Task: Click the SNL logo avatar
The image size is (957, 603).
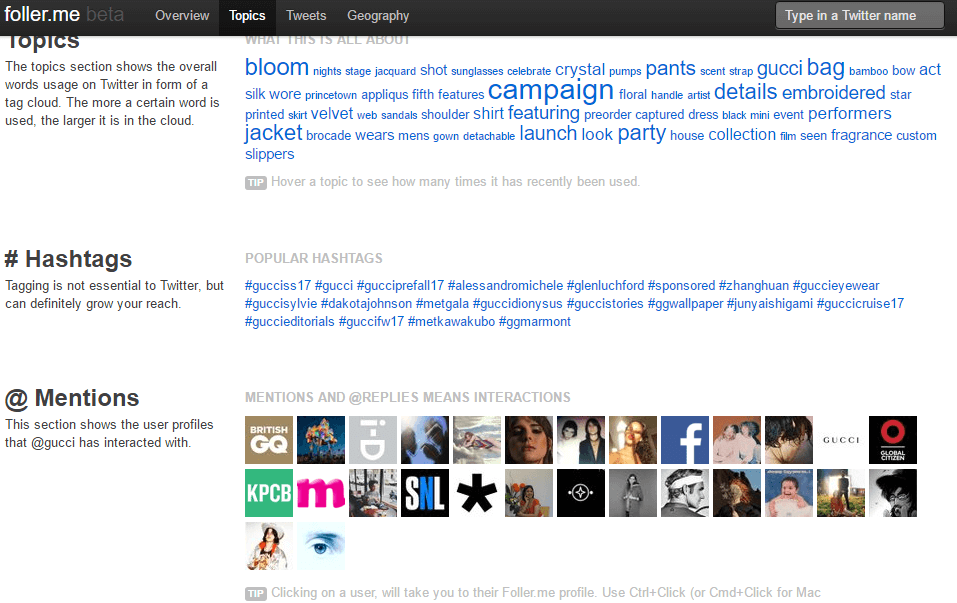Action: 425,493
